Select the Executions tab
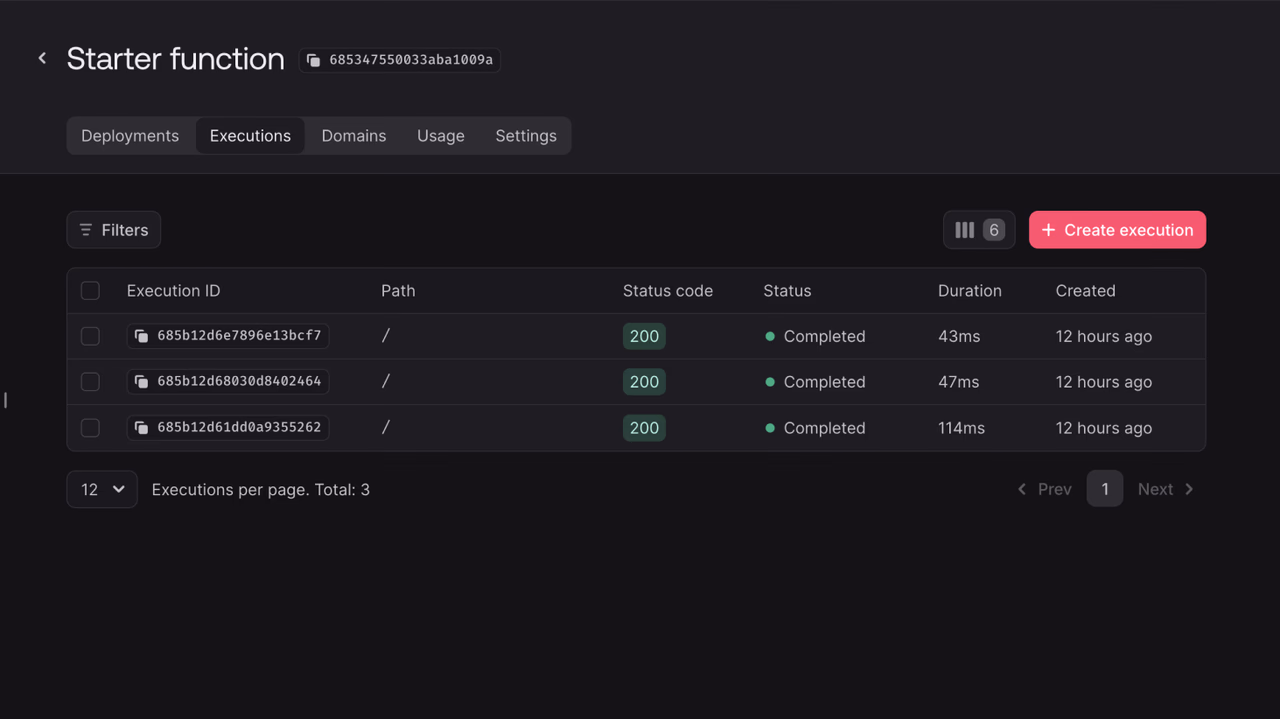1280x719 pixels. (x=250, y=136)
